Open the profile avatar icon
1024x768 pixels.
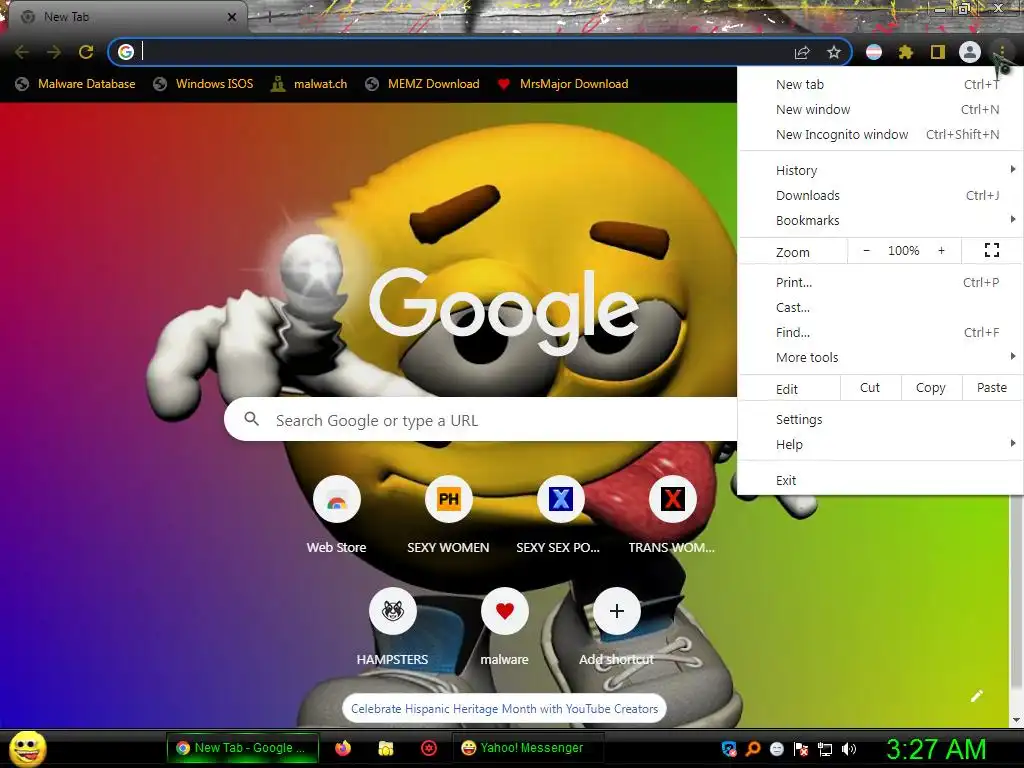[970, 52]
